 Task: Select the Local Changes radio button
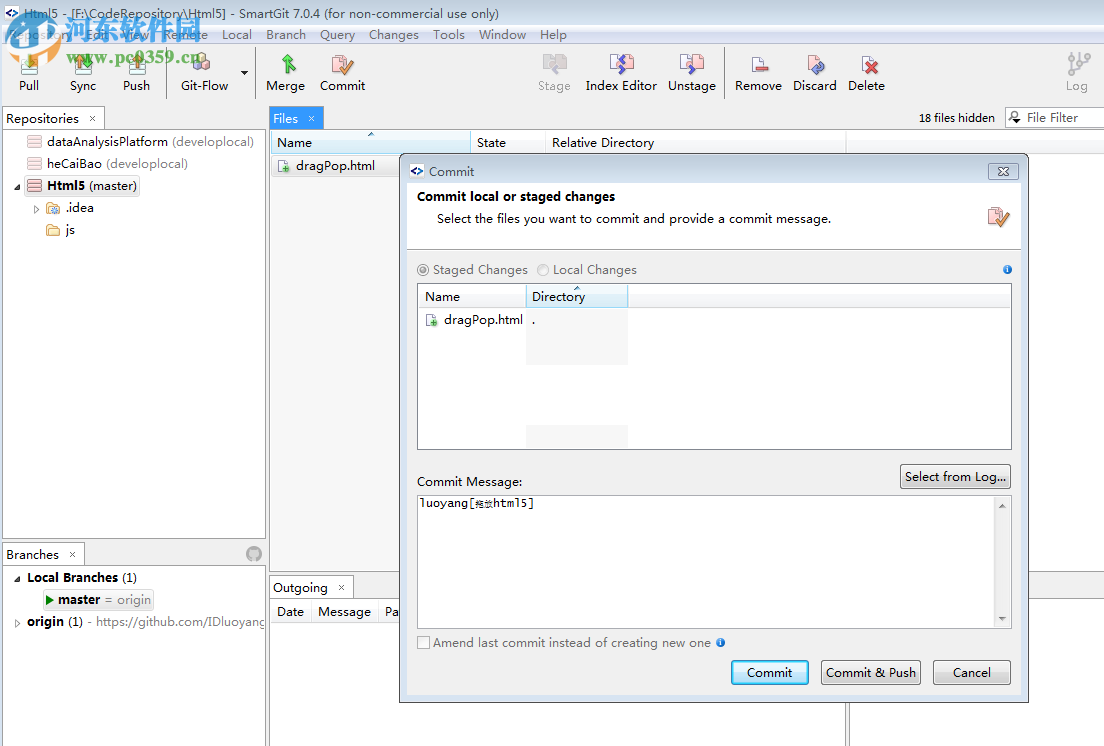coord(543,270)
